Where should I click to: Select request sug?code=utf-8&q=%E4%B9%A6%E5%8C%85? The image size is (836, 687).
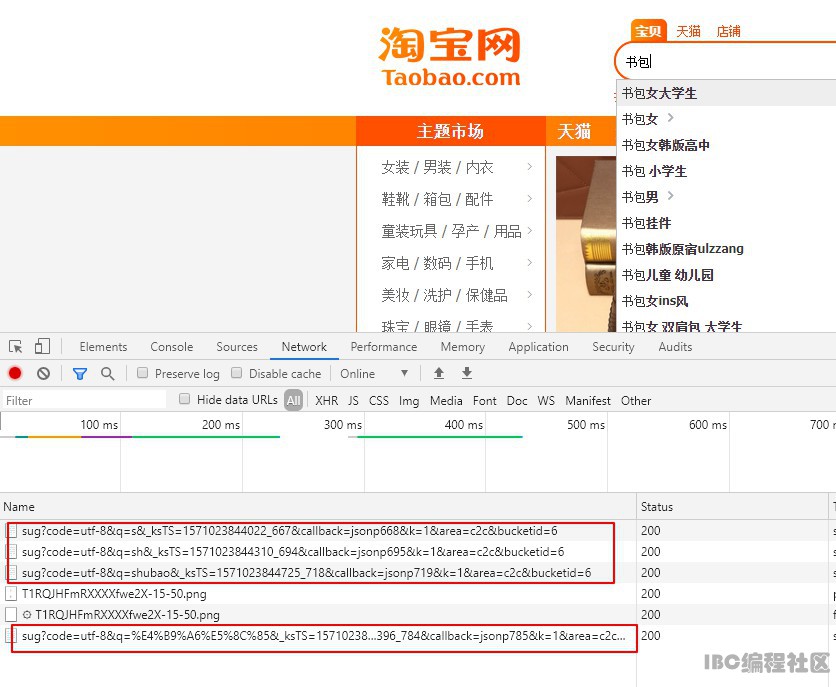point(324,636)
